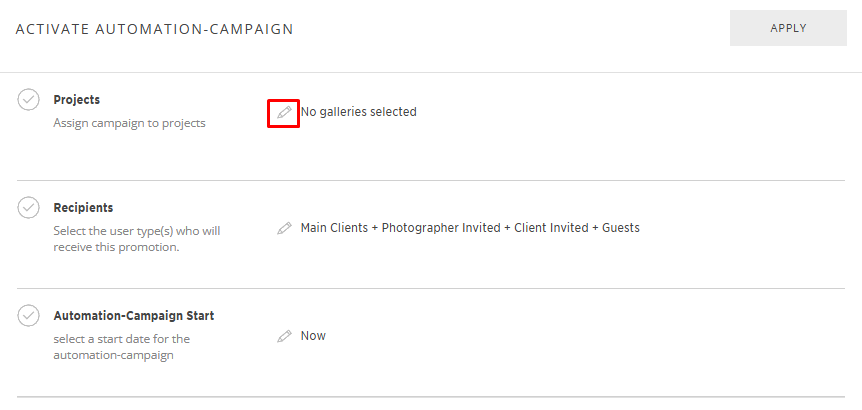Click the Recipients step checkmark circle
Viewport: 862px width, 410px height.
(29, 208)
